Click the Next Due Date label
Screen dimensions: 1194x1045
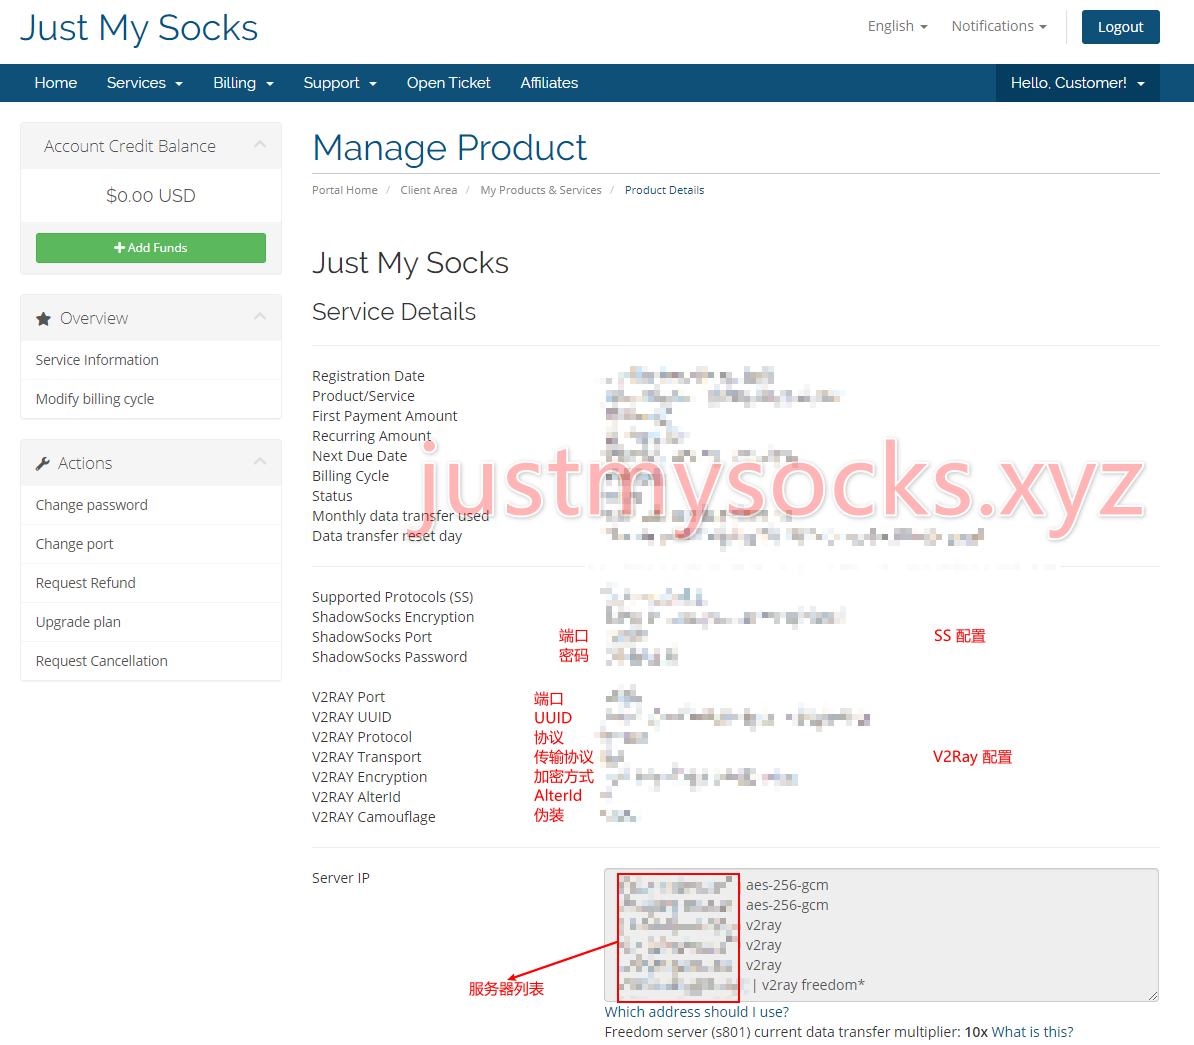pos(359,455)
